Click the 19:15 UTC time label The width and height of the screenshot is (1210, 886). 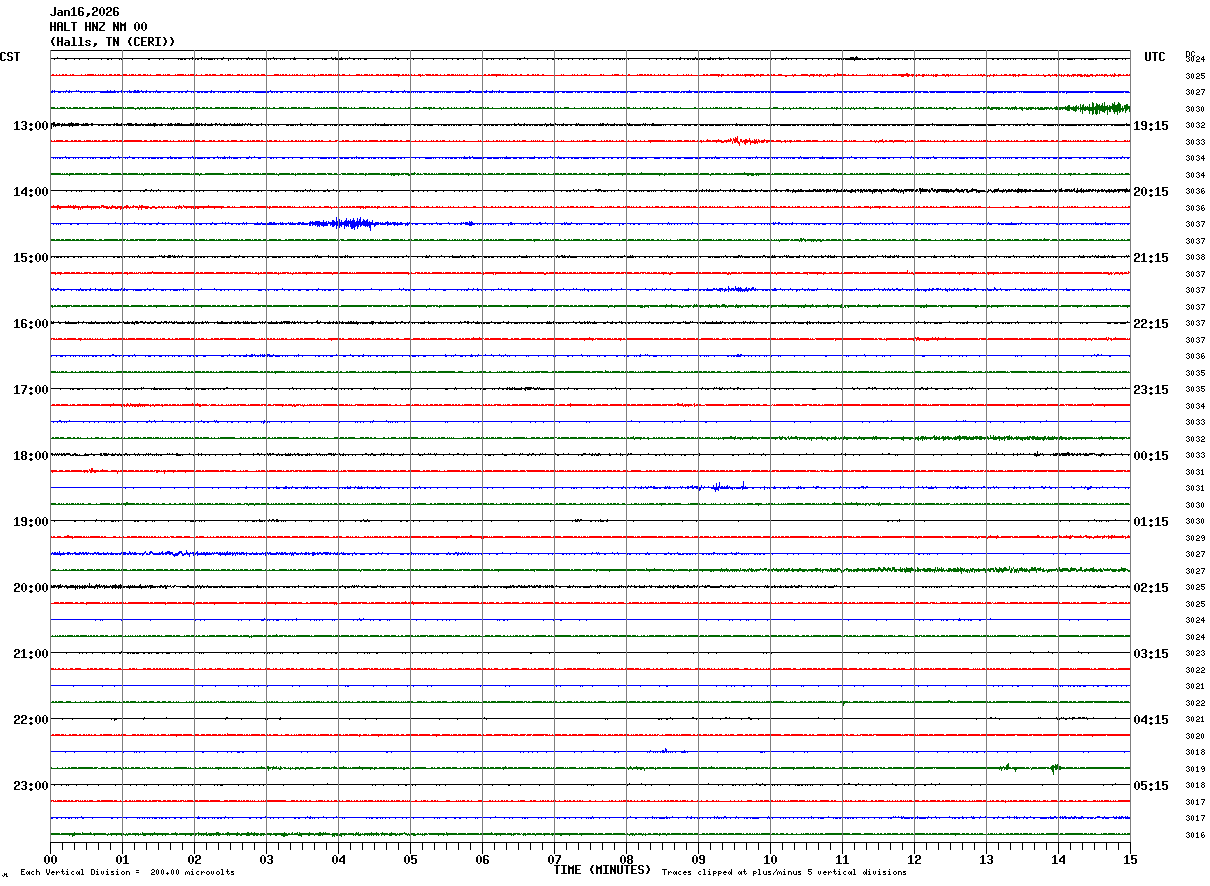(x=1151, y=126)
